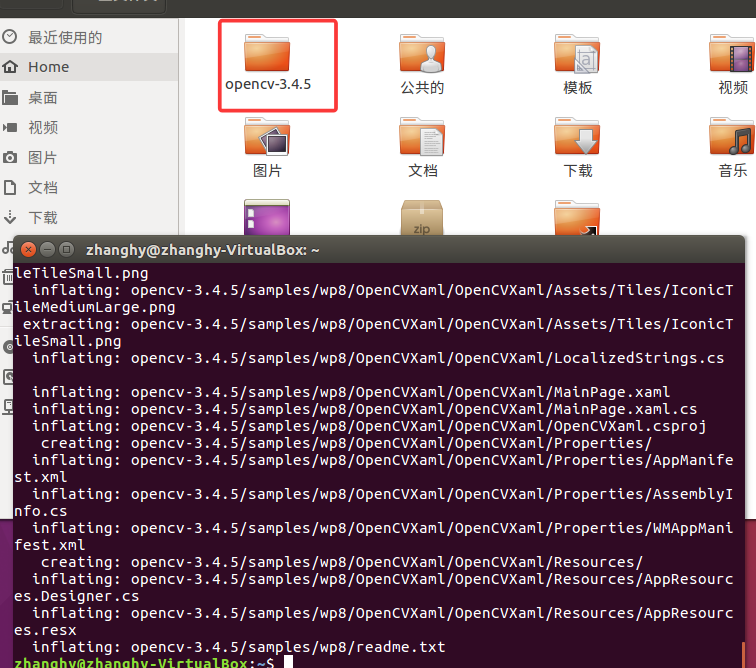The height and width of the screenshot is (668, 756).
Task: Click the creating line ending Properties/
Action: coord(346,443)
